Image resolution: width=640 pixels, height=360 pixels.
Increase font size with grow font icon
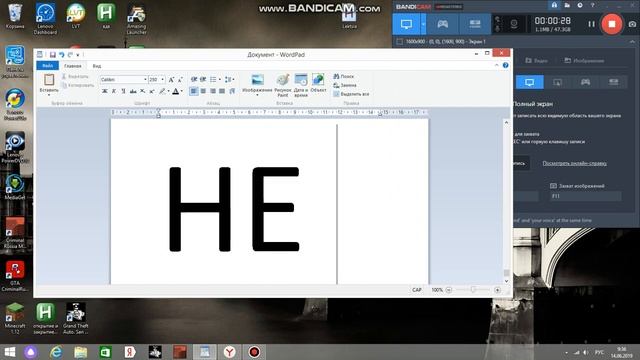171,80
